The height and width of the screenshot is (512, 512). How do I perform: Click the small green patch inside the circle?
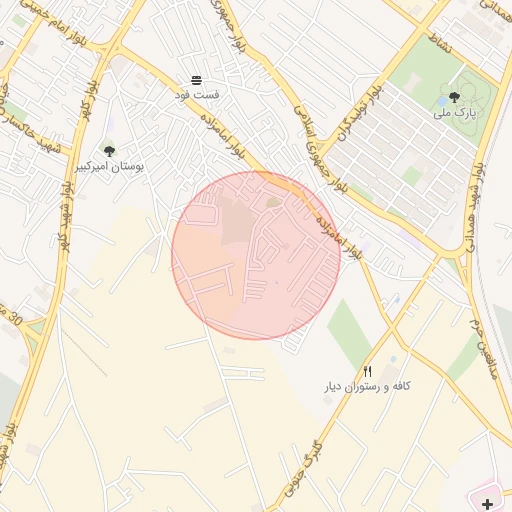pos(273,202)
